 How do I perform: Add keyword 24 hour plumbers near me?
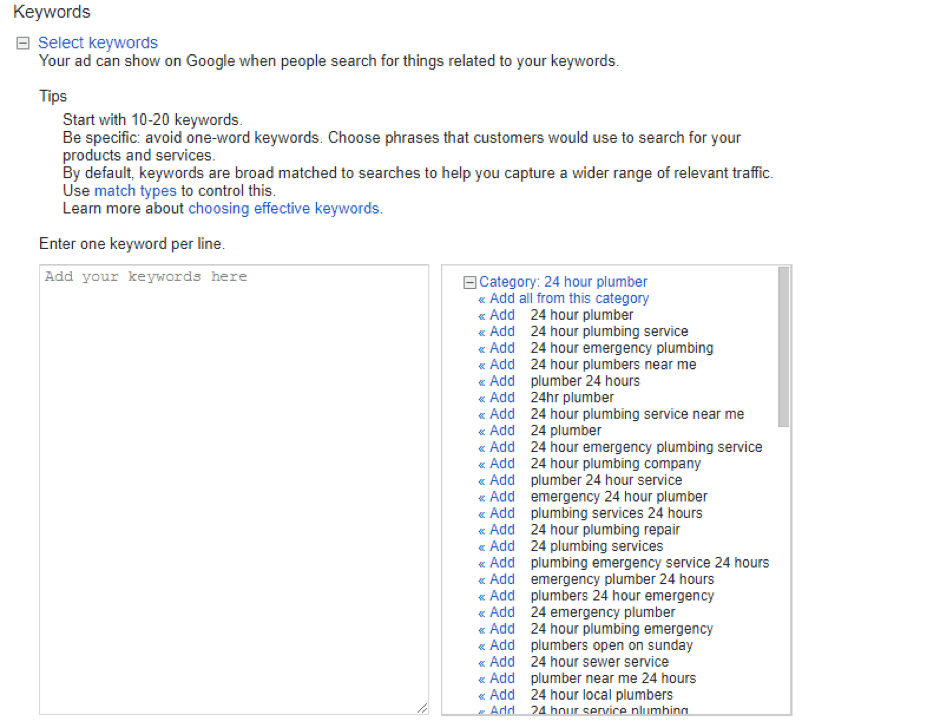497,365
